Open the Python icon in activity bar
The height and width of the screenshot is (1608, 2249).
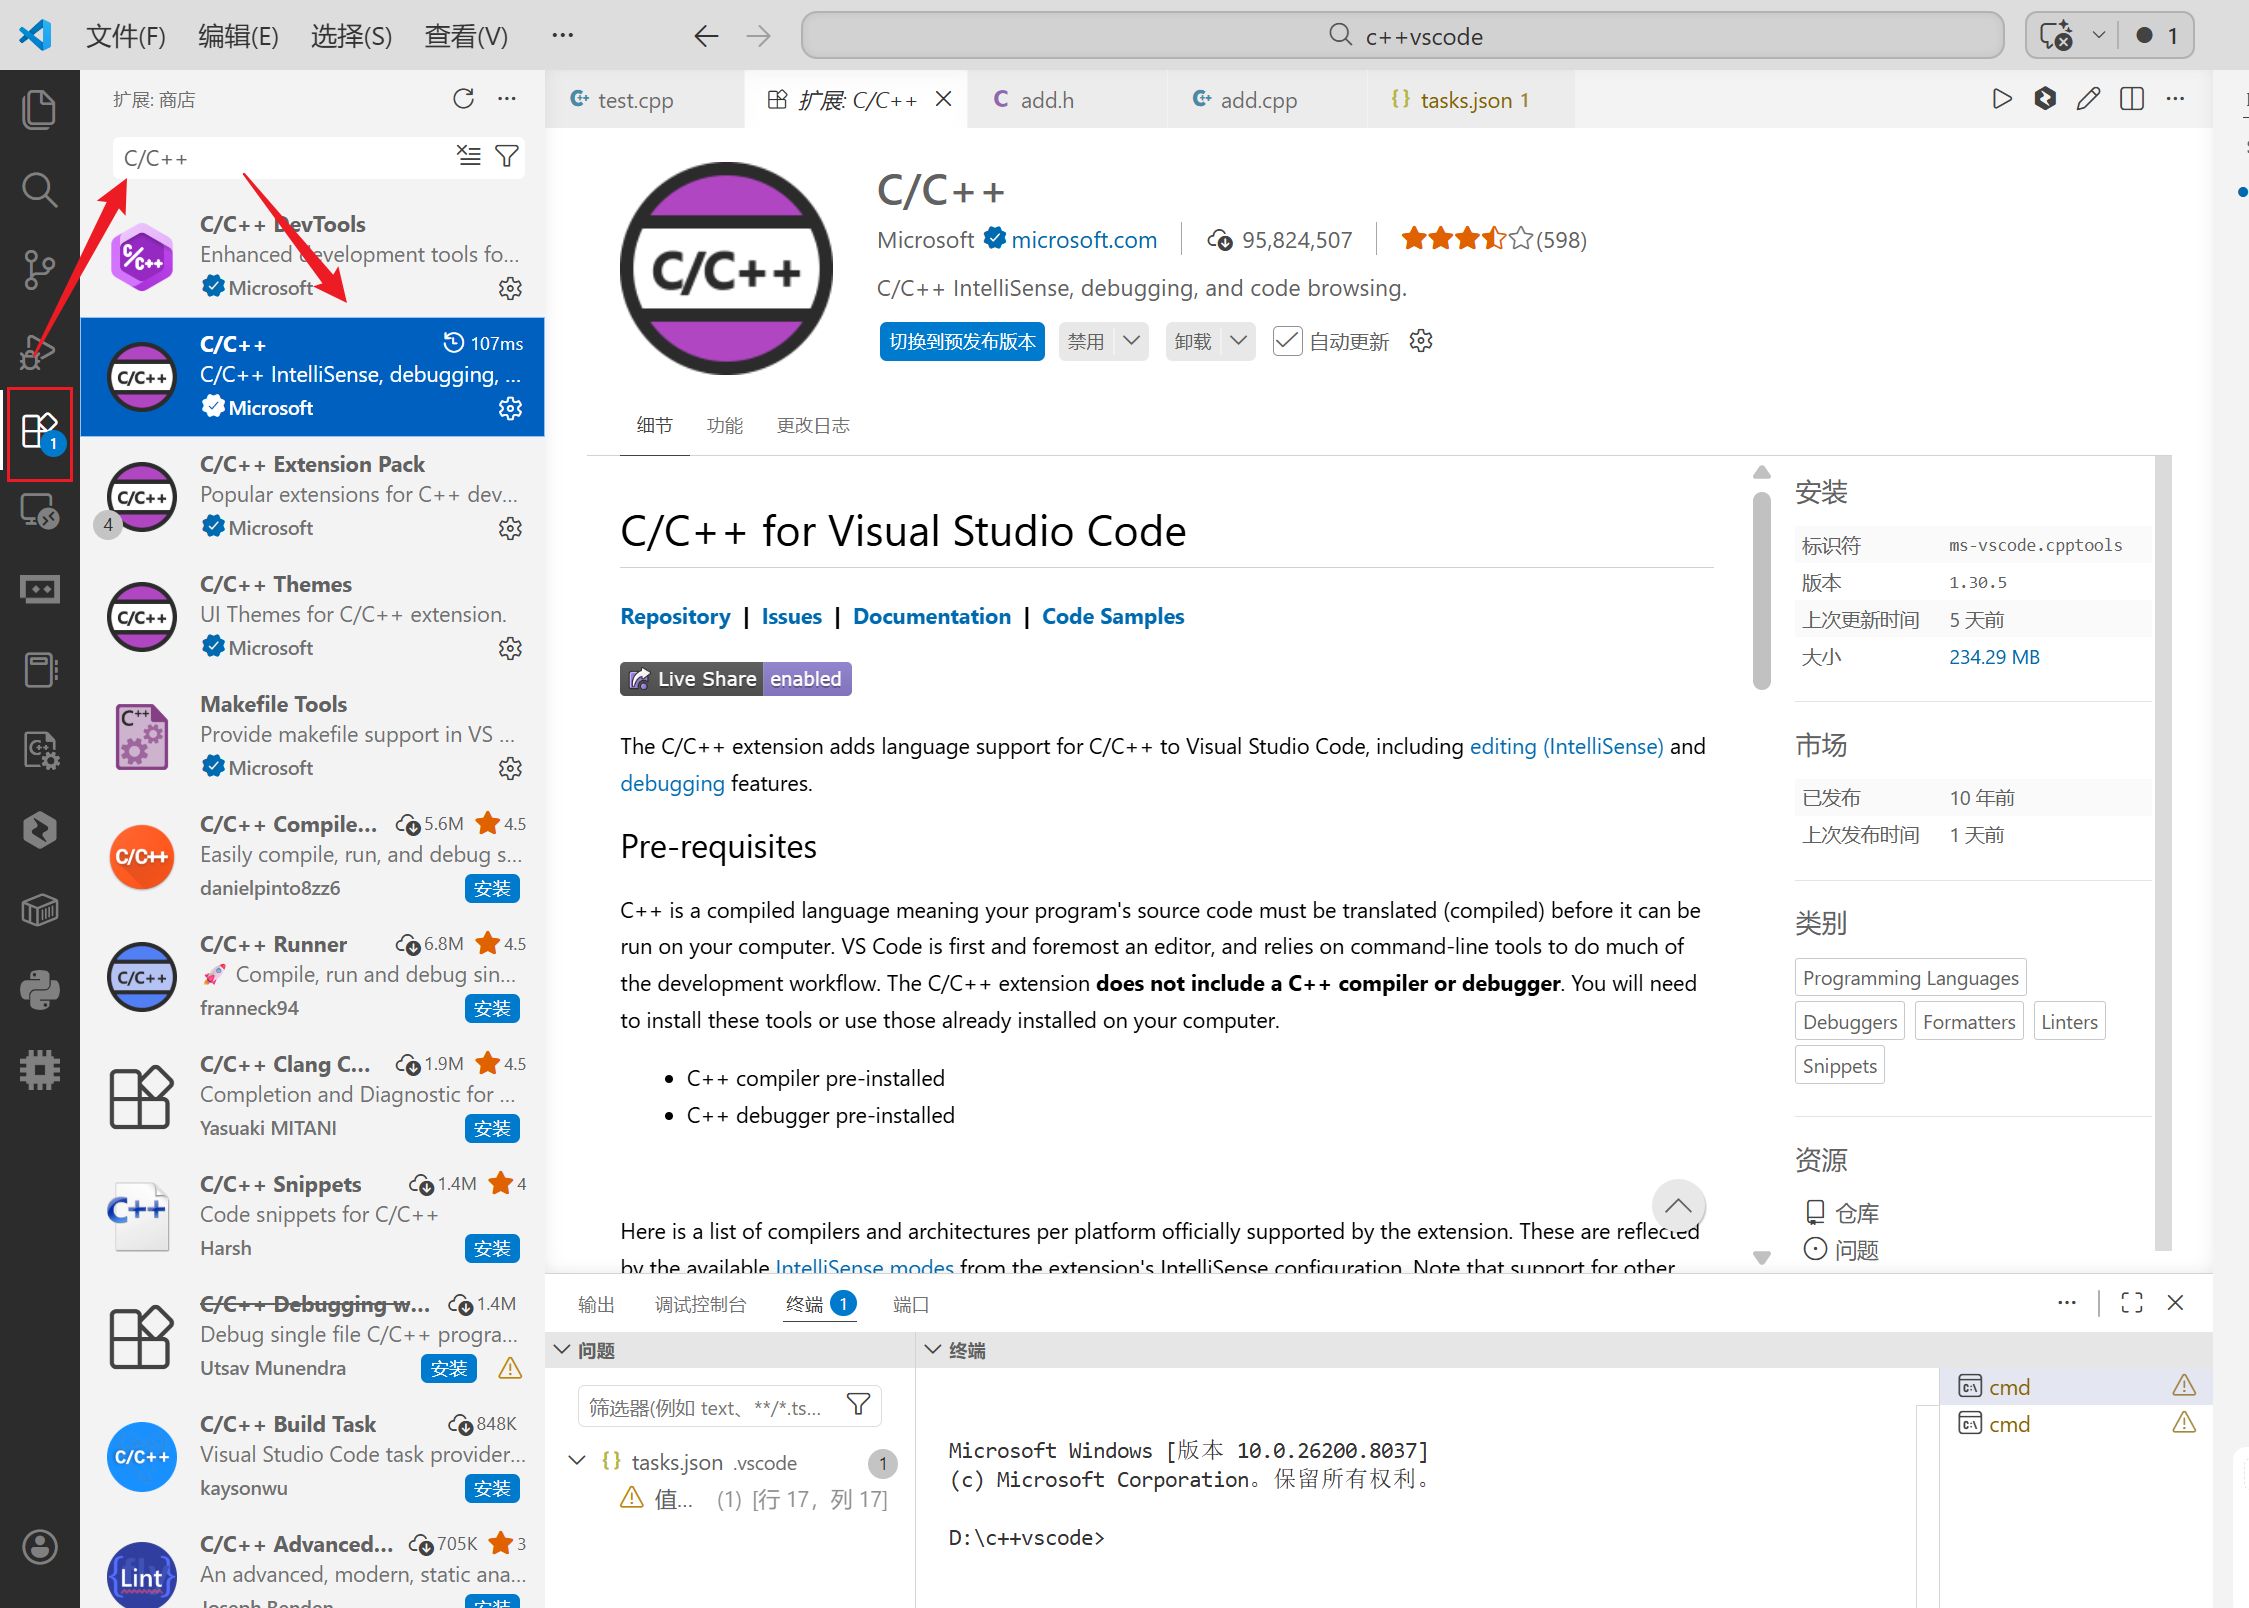click(39, 990)
